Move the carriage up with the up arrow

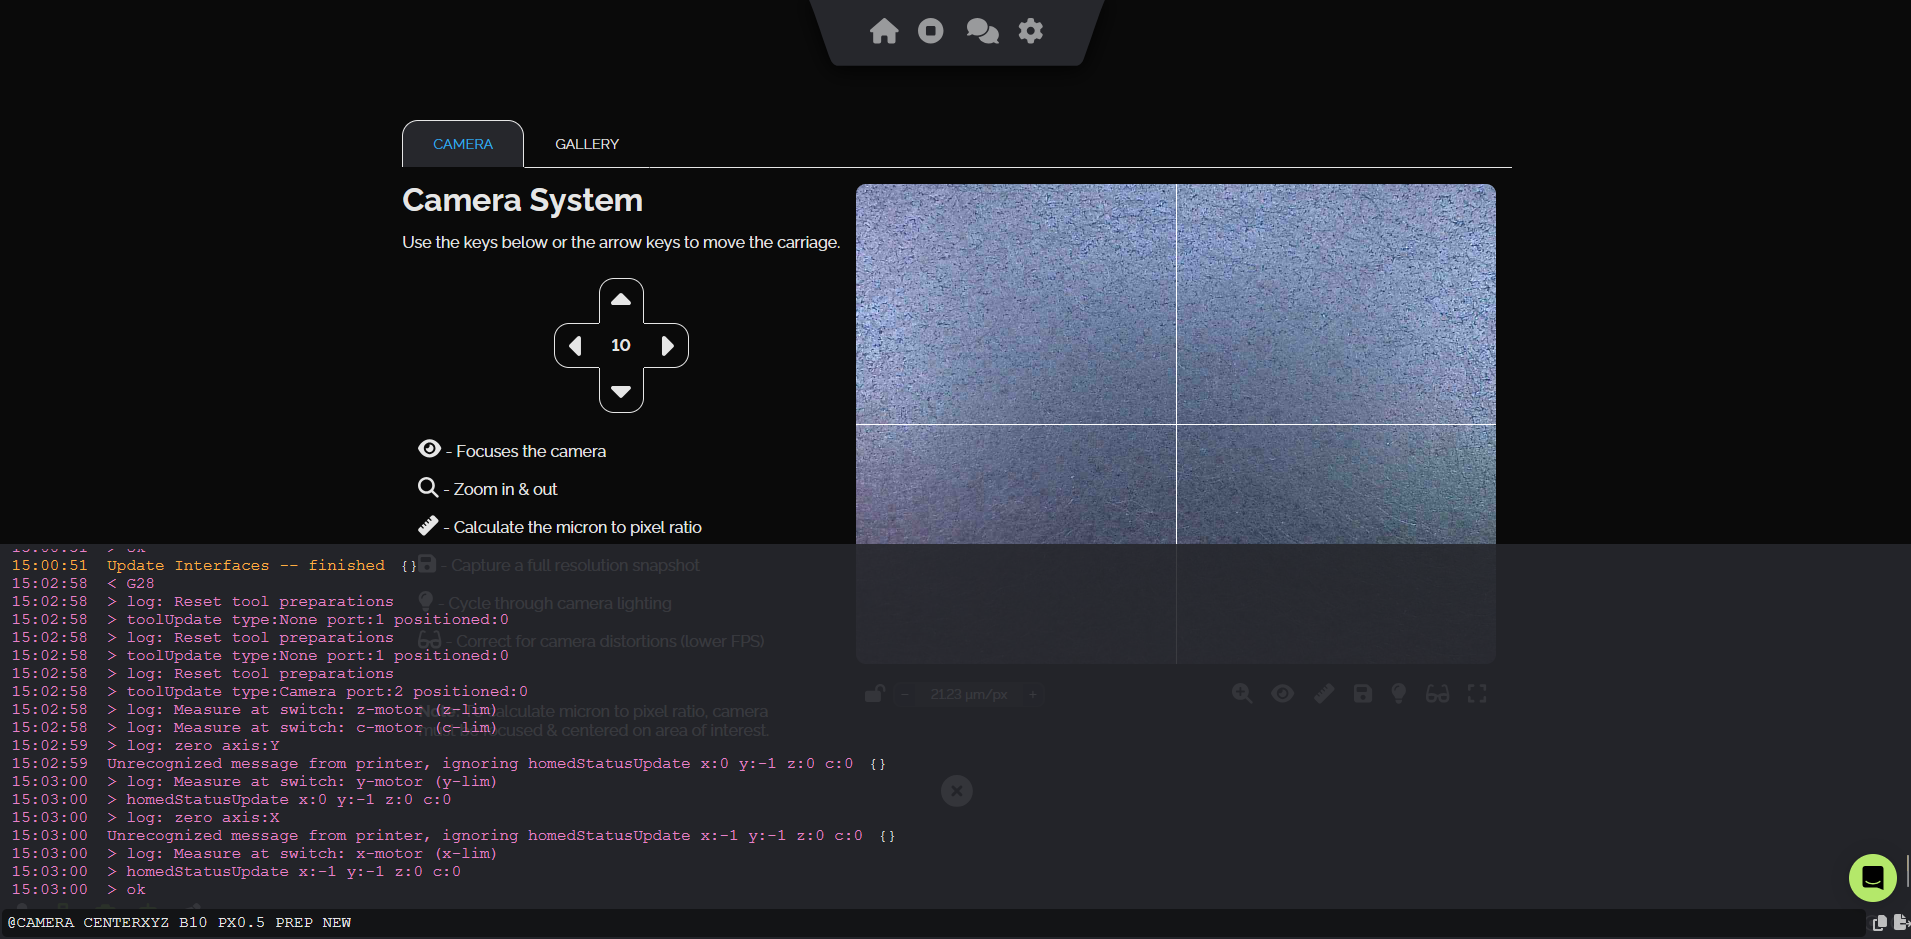(621, 300)
